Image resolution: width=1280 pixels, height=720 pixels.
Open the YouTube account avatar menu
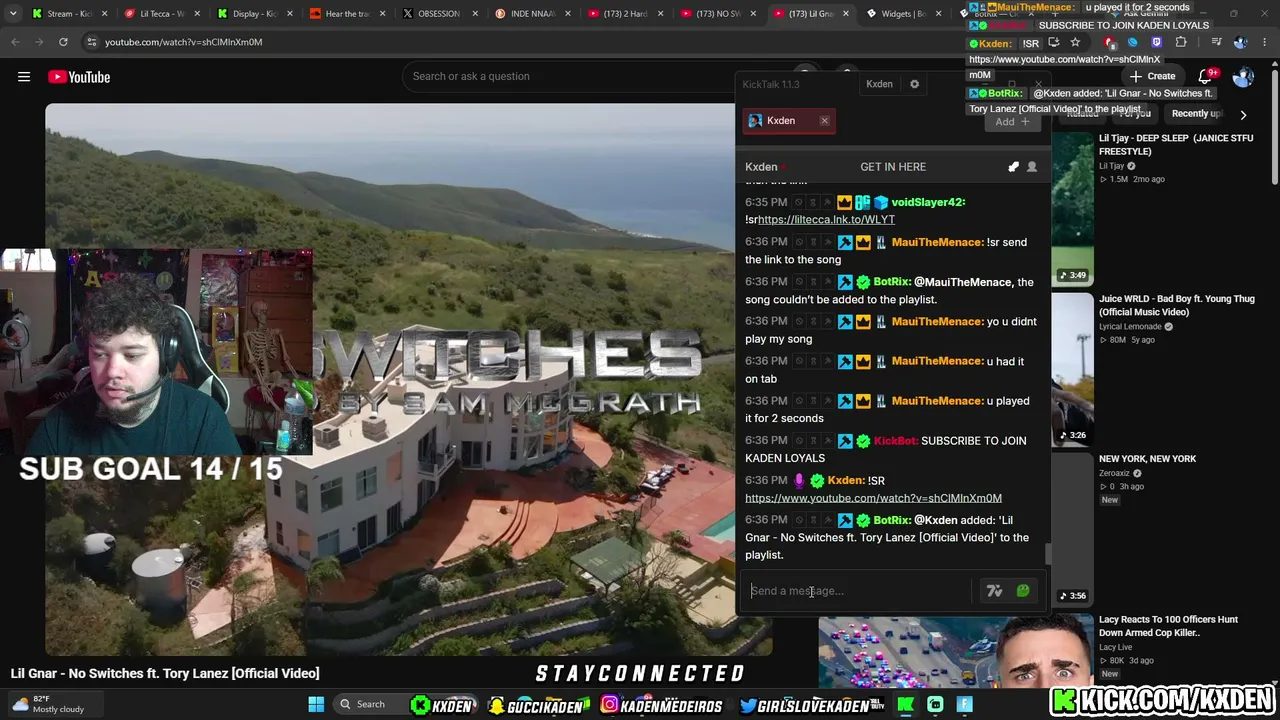[x=1243, y=77]
